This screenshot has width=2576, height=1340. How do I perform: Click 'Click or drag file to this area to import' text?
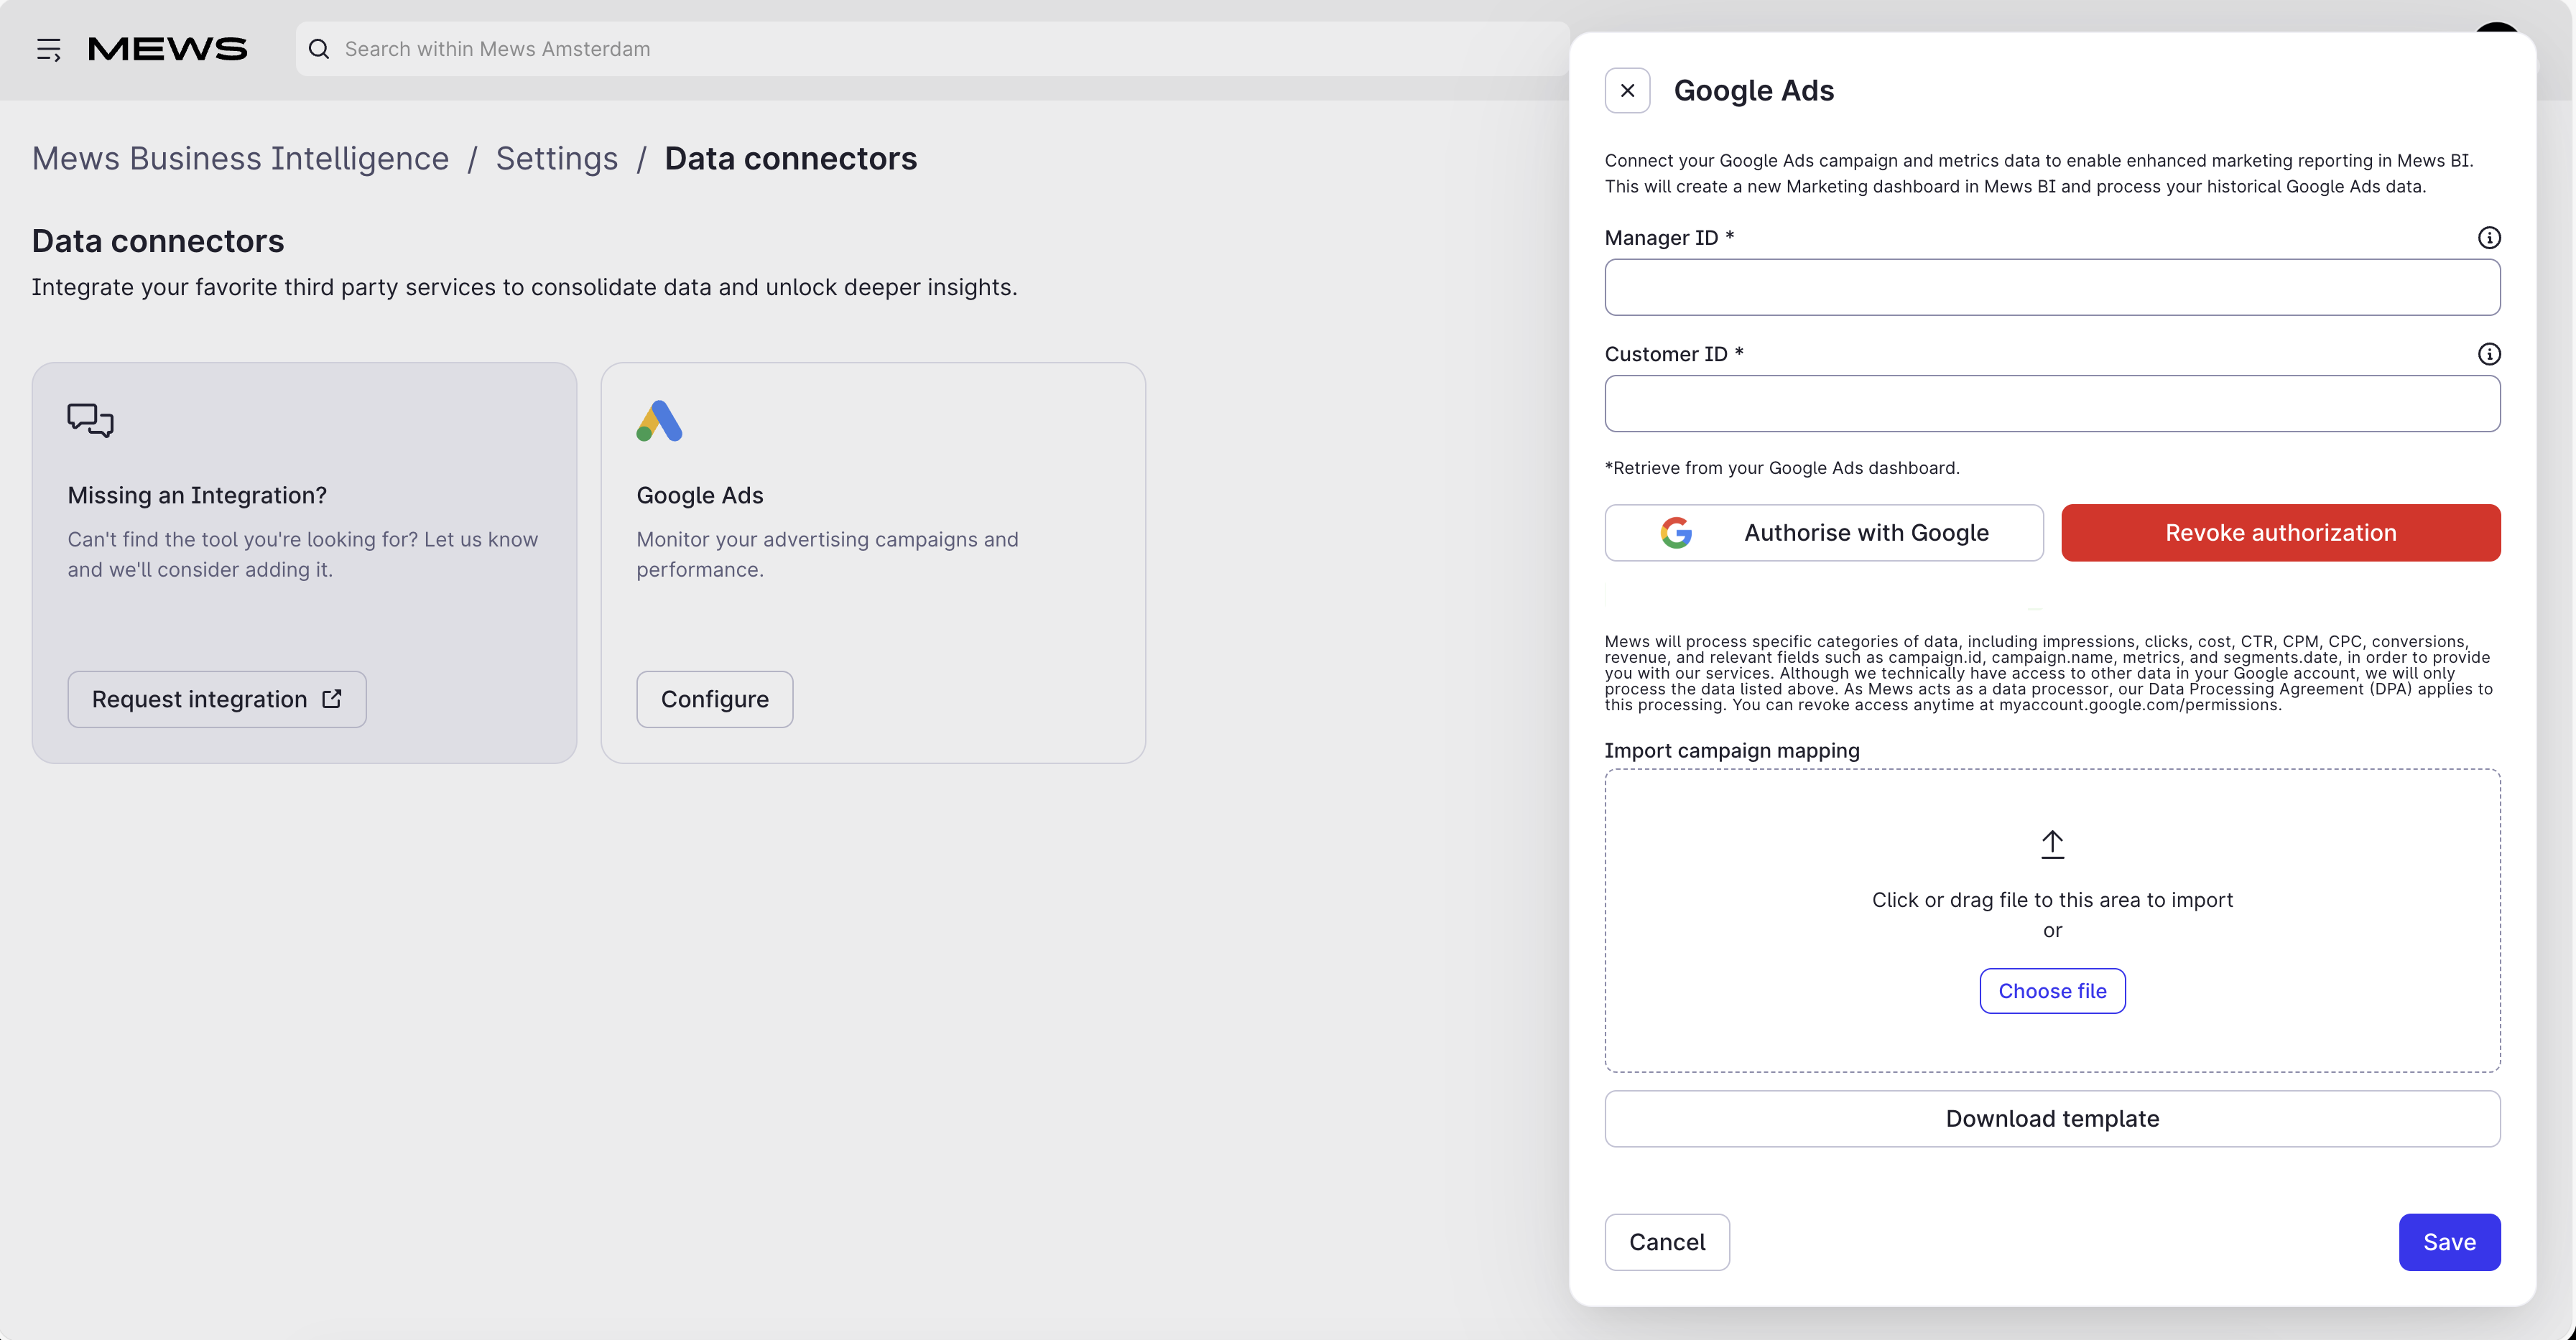2052,900
